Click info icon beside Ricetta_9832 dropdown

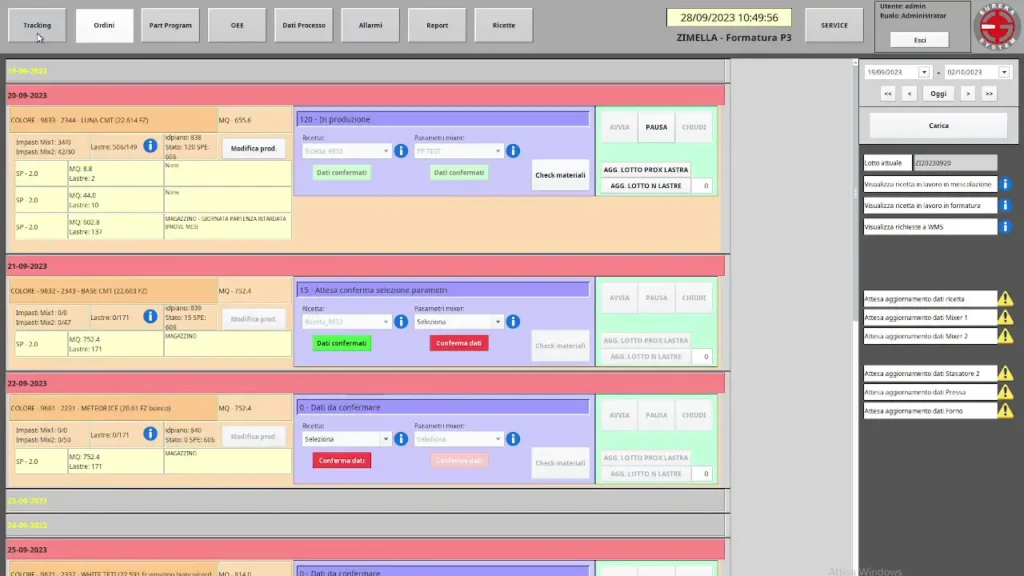pyautogui.click(x=400, y=151)
